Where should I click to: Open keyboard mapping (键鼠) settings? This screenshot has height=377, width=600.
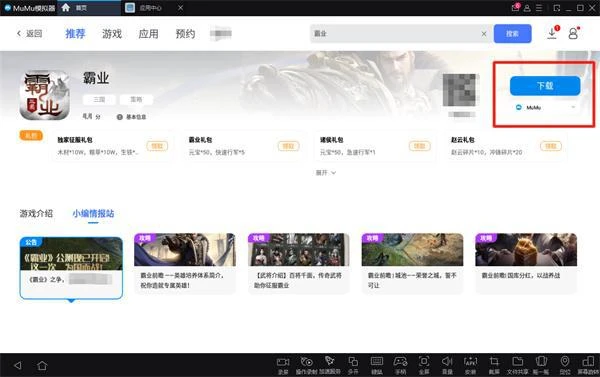coord(377,365)
